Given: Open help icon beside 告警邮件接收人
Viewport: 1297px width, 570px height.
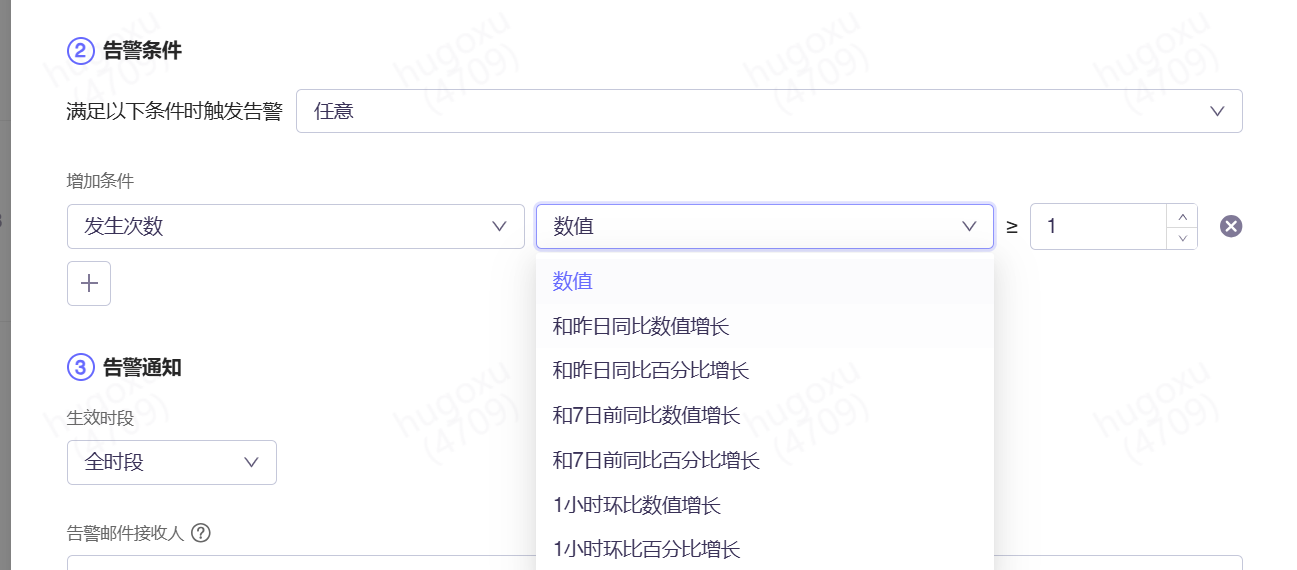Looking at the screenshot, I should 200,533.
